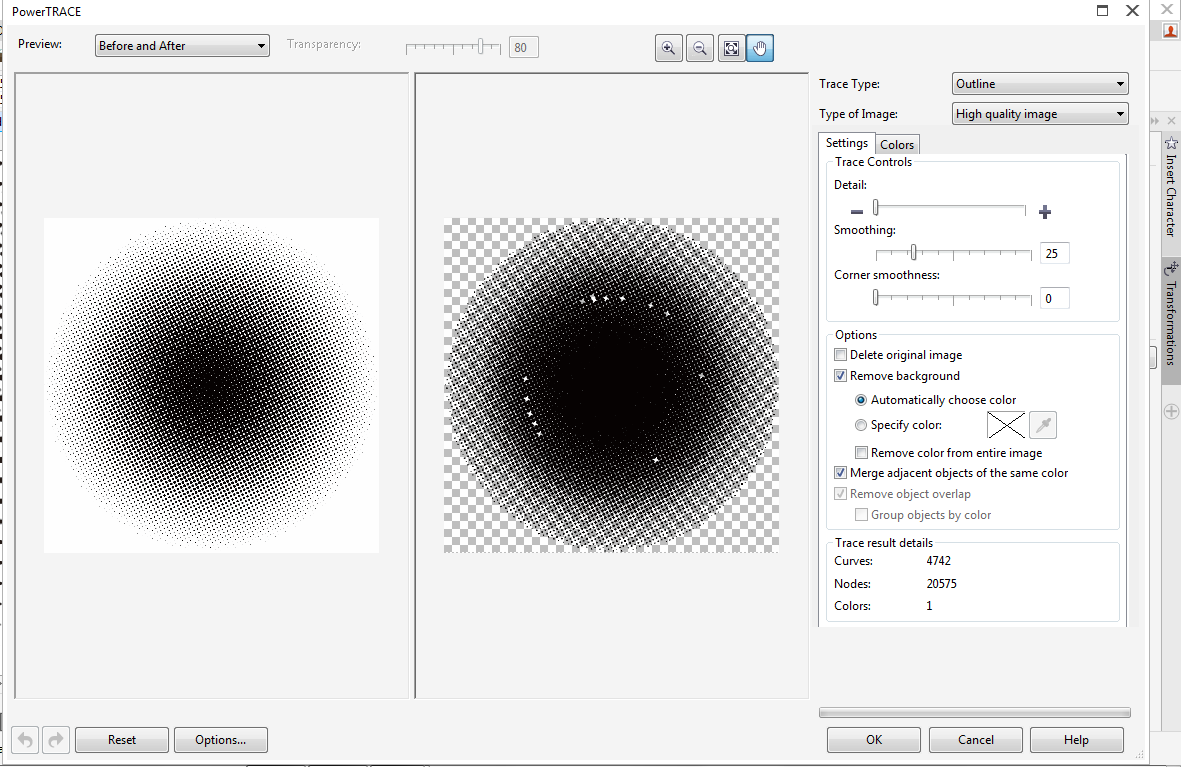Viewport: 1181px width, 767px height.
Task: Select the Specify color radio button
Action: [x=861, y=424]
